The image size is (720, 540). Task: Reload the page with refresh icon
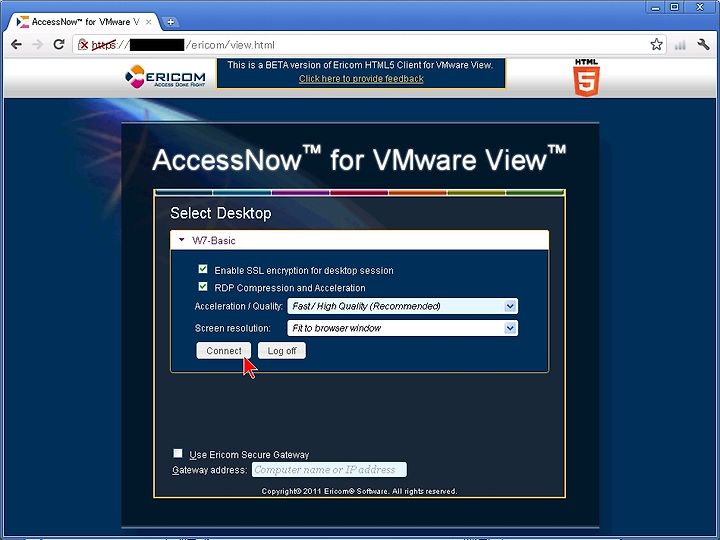click(x=59, y=45)
